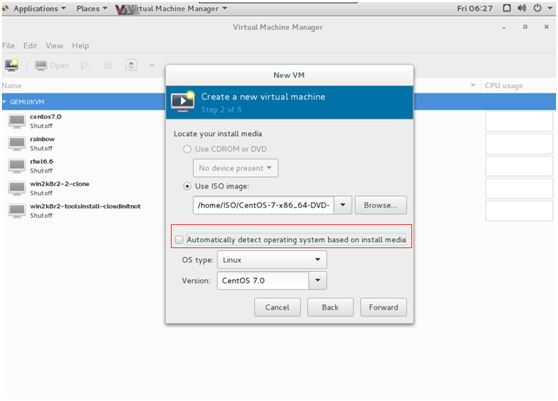The image size is (558, 401).
Task: Click the Pause VM toolbar icon
Action: pos(108,65)
